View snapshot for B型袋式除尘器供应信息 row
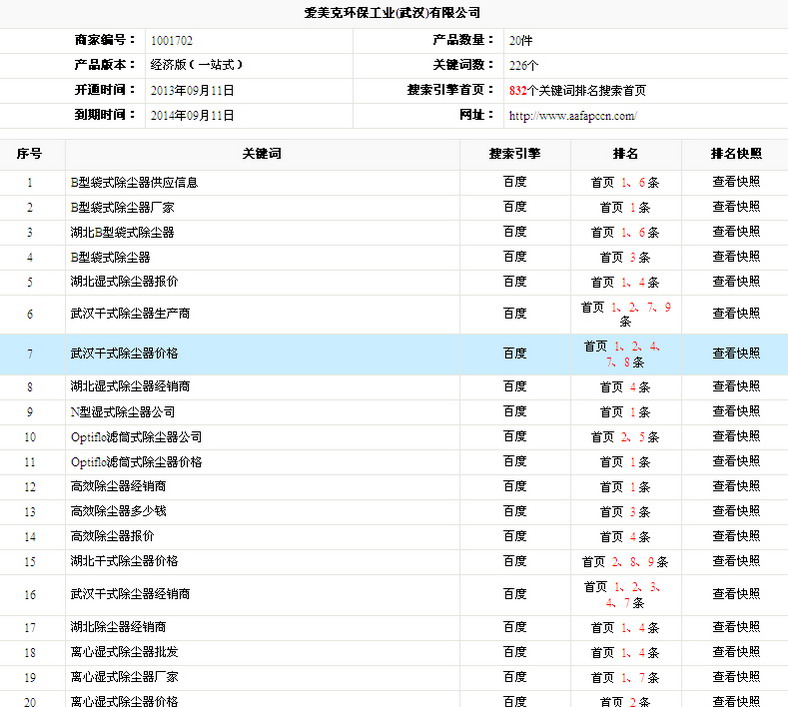Viewport: 788px width, 707px height. pos(736,182)
